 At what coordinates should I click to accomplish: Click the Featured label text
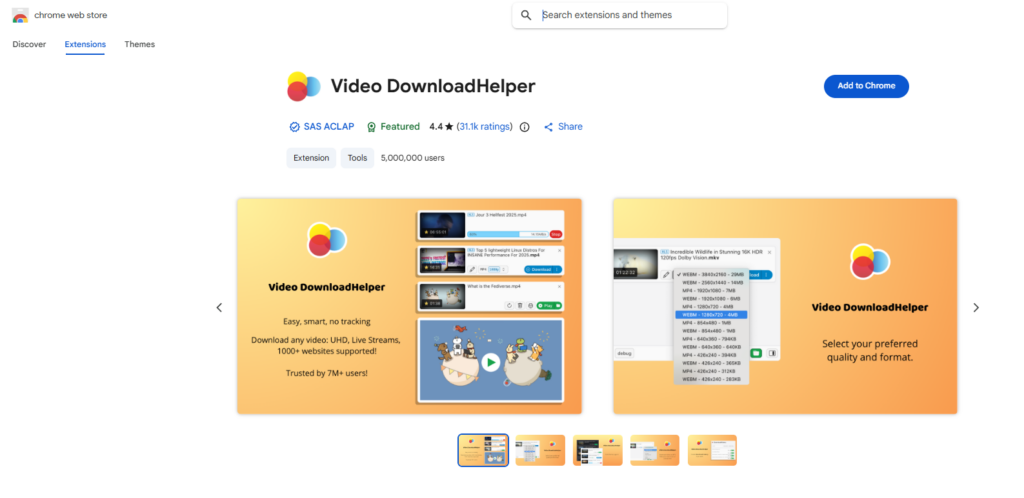[400, 127]
